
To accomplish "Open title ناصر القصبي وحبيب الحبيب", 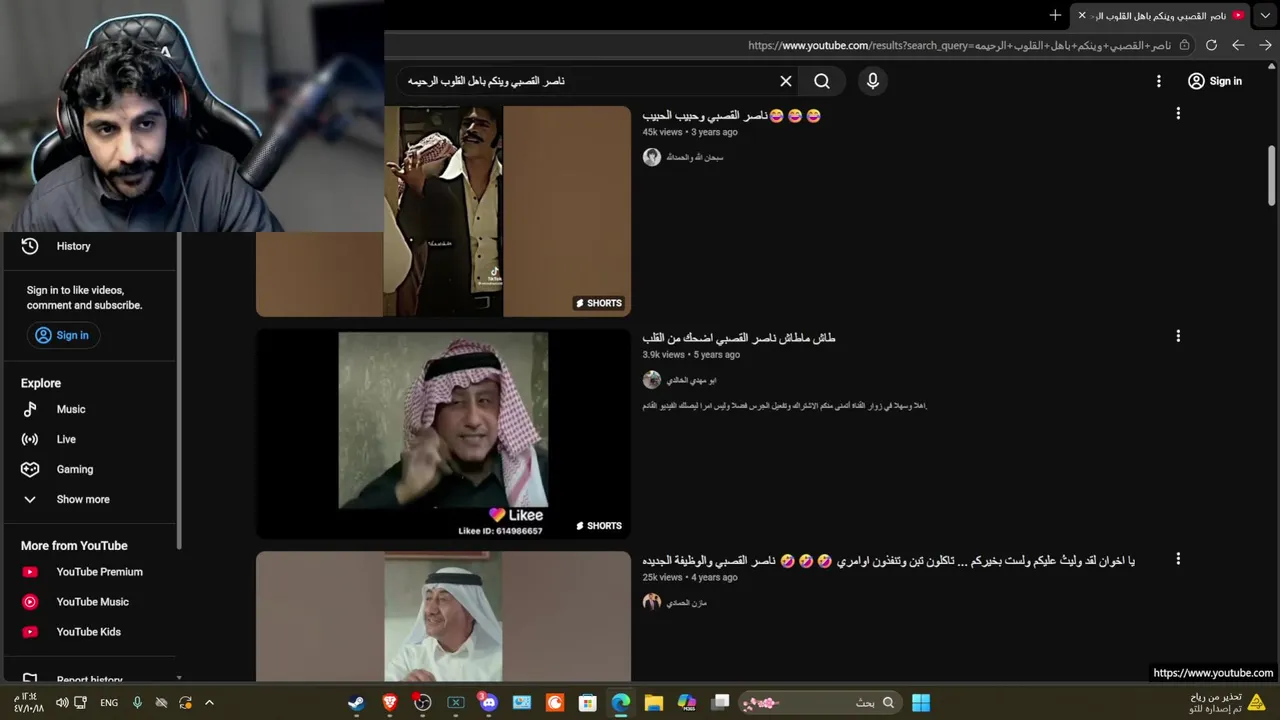I will tap(732, 116).
